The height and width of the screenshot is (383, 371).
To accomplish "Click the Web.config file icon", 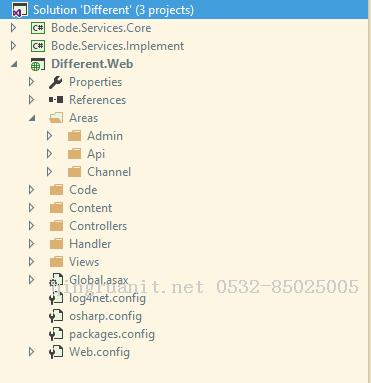I will click(56, 352).
